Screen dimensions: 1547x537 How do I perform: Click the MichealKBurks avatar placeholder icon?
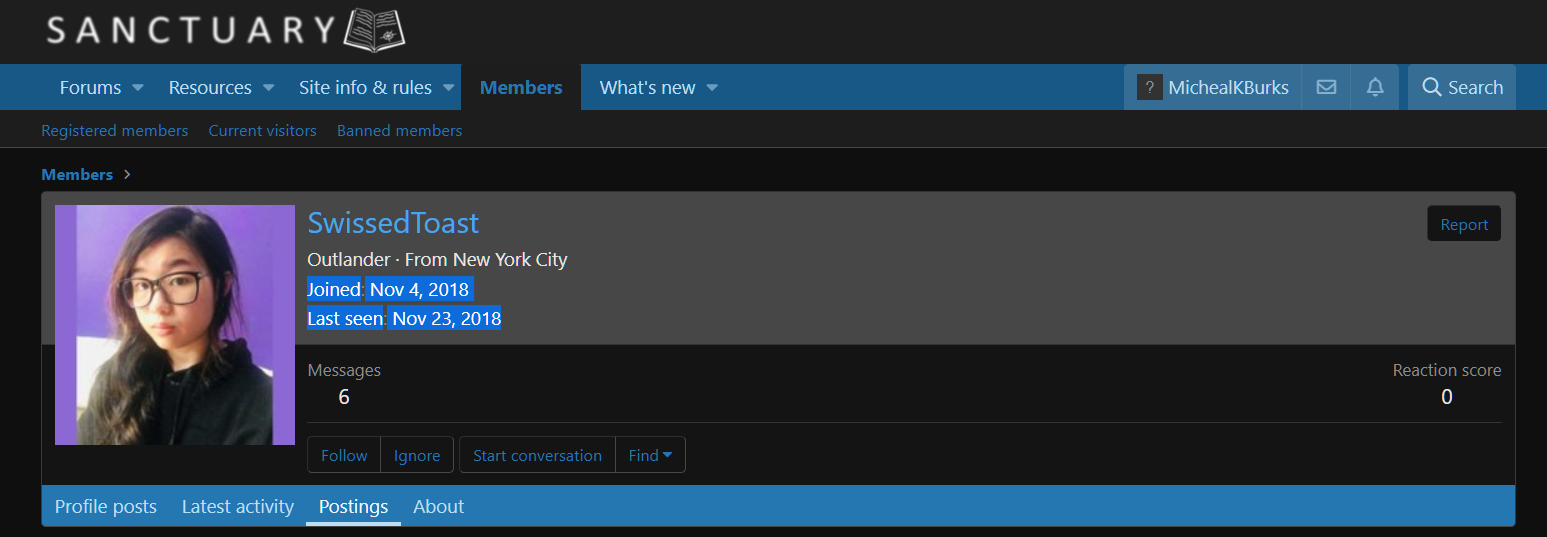pos(1150,87)
